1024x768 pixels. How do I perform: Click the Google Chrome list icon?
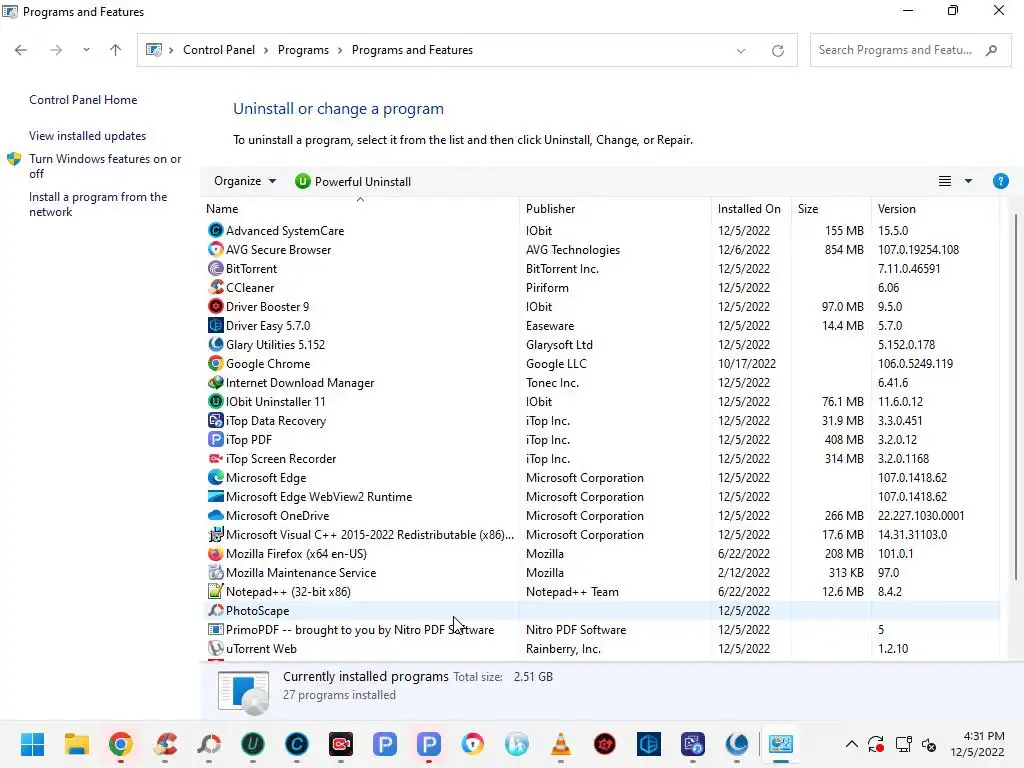[x=216, y=363]
